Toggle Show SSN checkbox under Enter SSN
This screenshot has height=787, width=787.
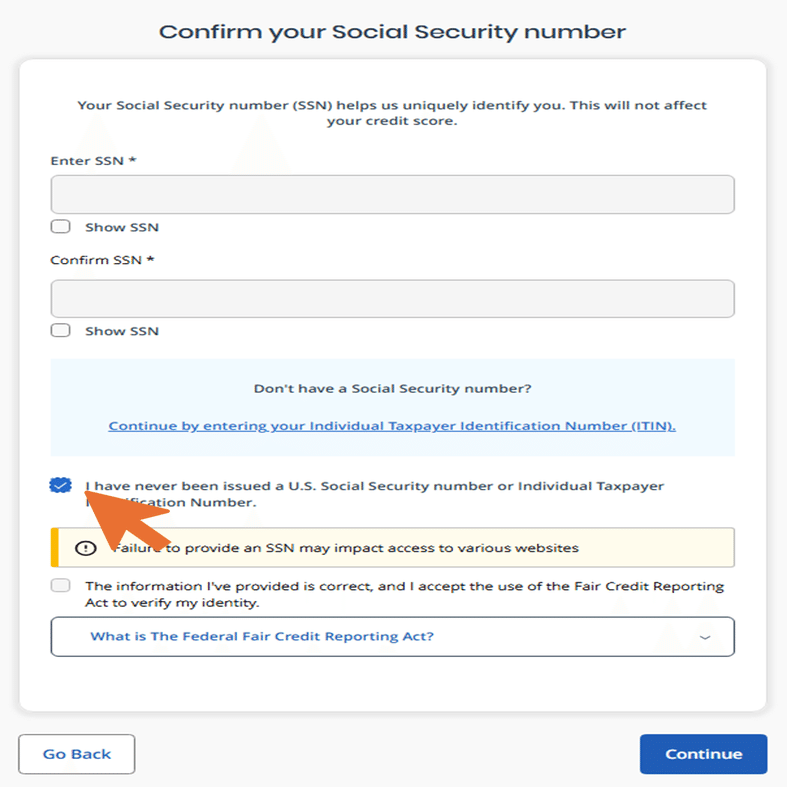[61, 227]
